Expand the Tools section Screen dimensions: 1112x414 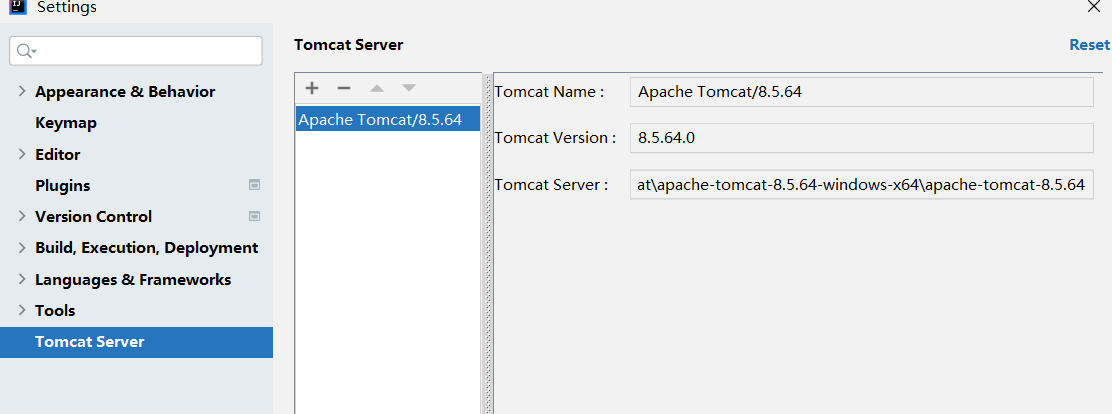(x=21, y=310)
